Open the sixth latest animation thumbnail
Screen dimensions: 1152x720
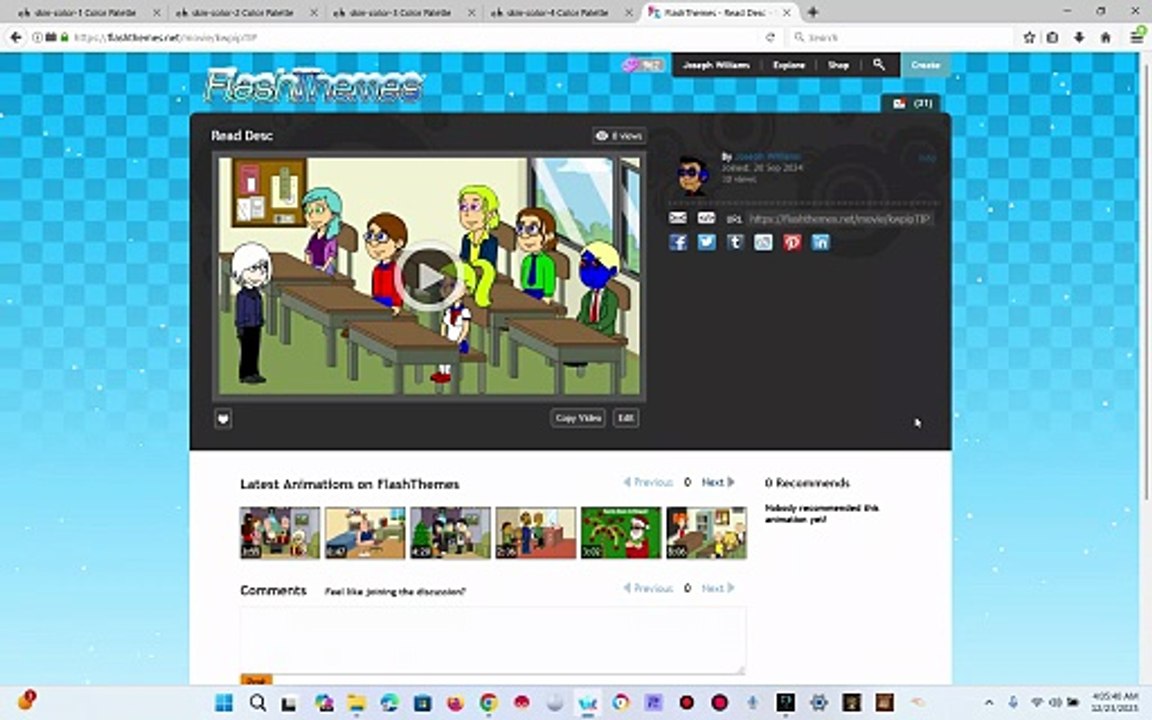pyautogui.click(x=706, y=533)
